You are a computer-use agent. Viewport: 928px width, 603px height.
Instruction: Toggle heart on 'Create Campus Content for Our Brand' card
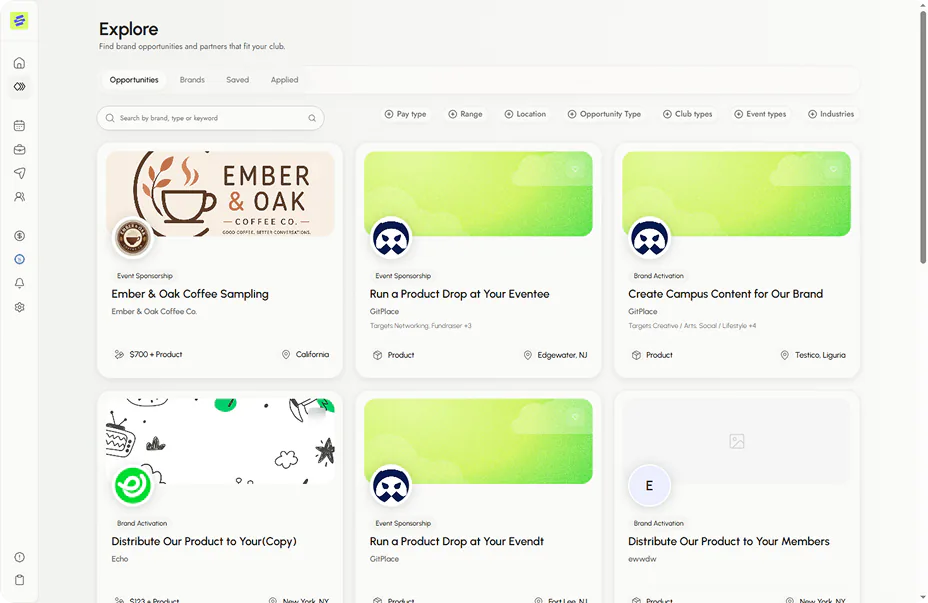(x=833, y=170)
